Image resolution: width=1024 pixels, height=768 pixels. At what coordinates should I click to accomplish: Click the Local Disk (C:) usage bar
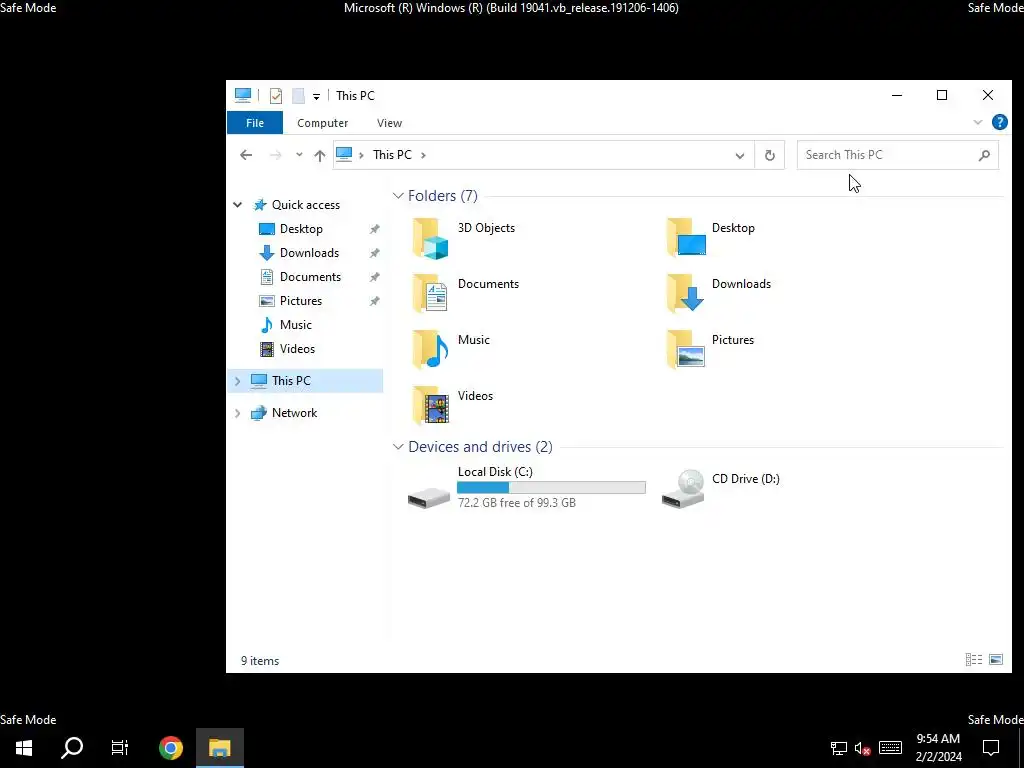[x=551, y=487]
